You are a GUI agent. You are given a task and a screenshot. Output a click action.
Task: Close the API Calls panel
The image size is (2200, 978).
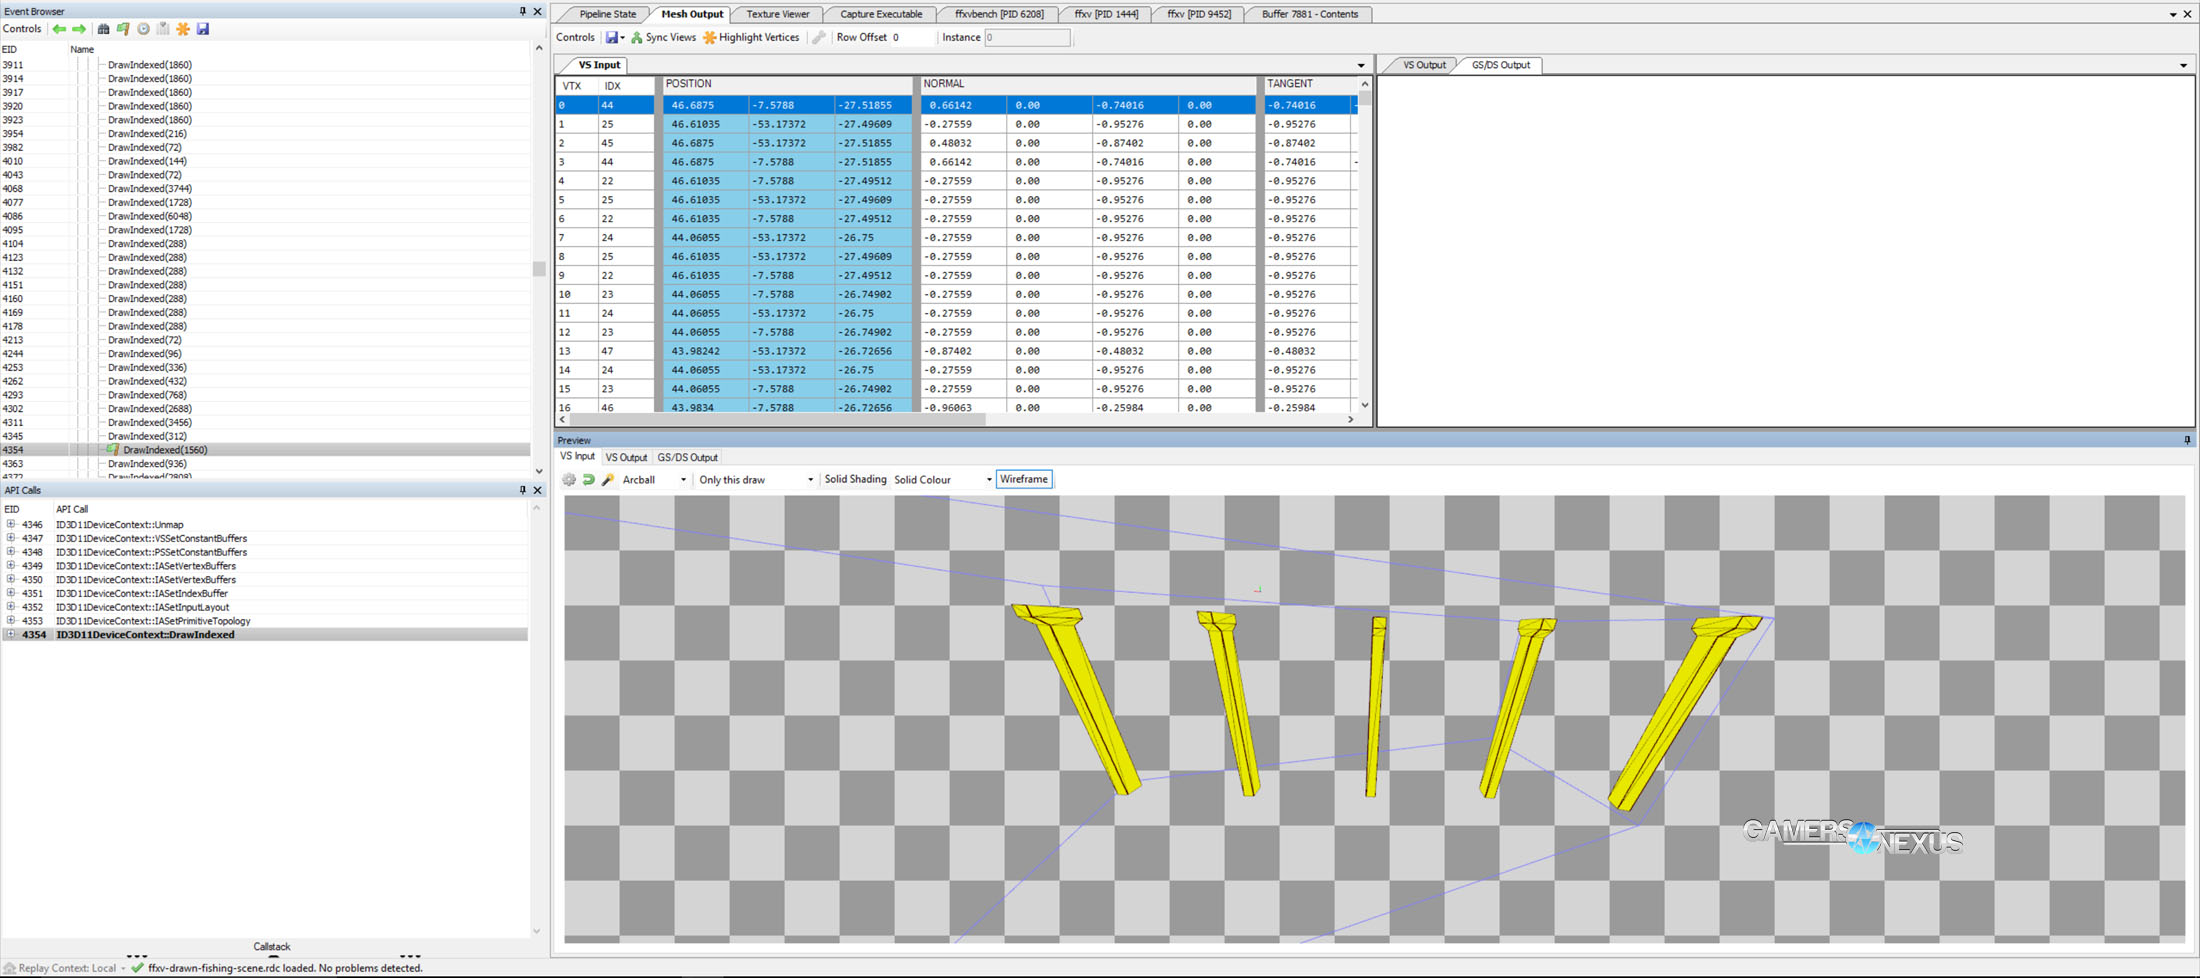pyautogui.click(x=538, y=490)
